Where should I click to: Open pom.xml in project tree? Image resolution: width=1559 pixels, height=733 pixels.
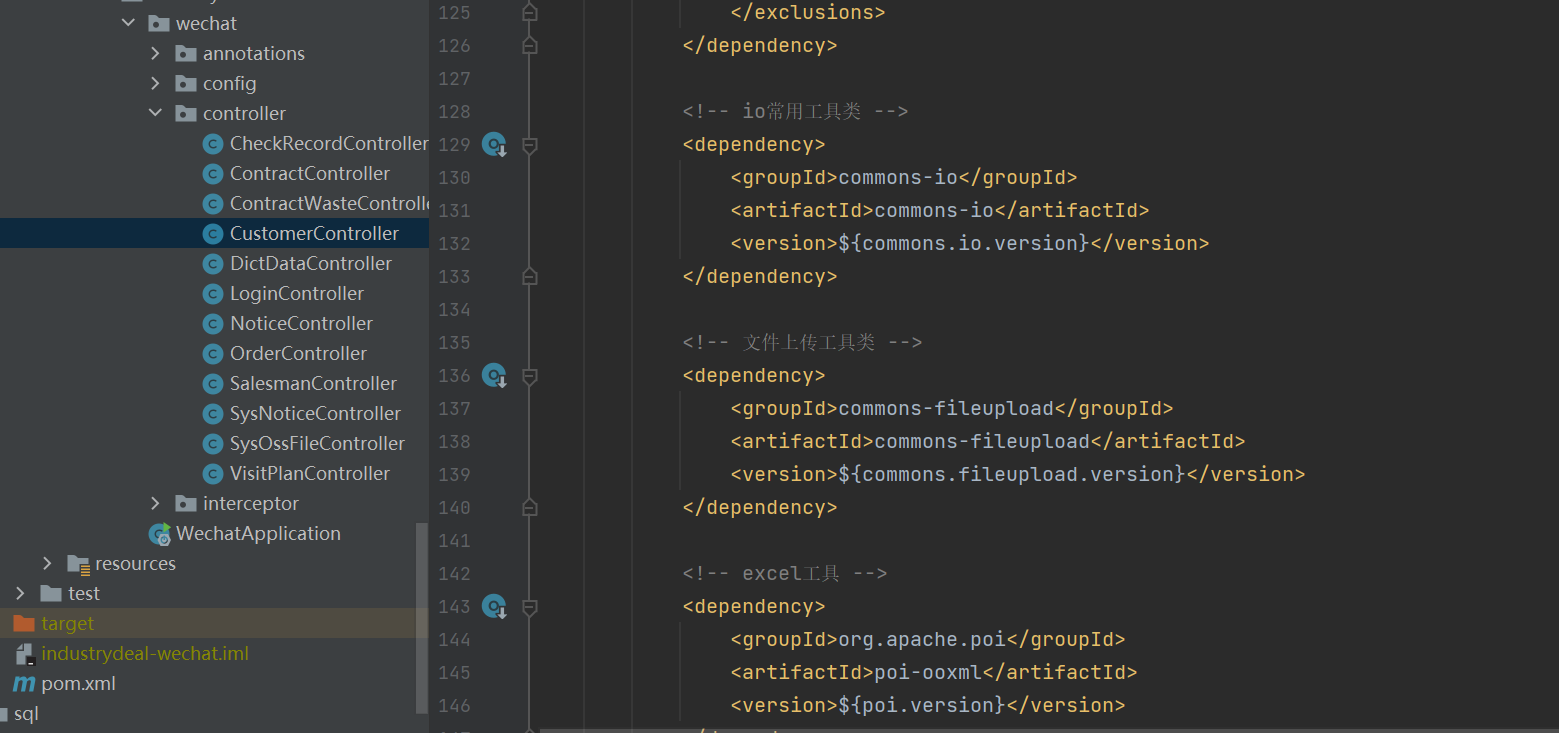coord(78,683)
